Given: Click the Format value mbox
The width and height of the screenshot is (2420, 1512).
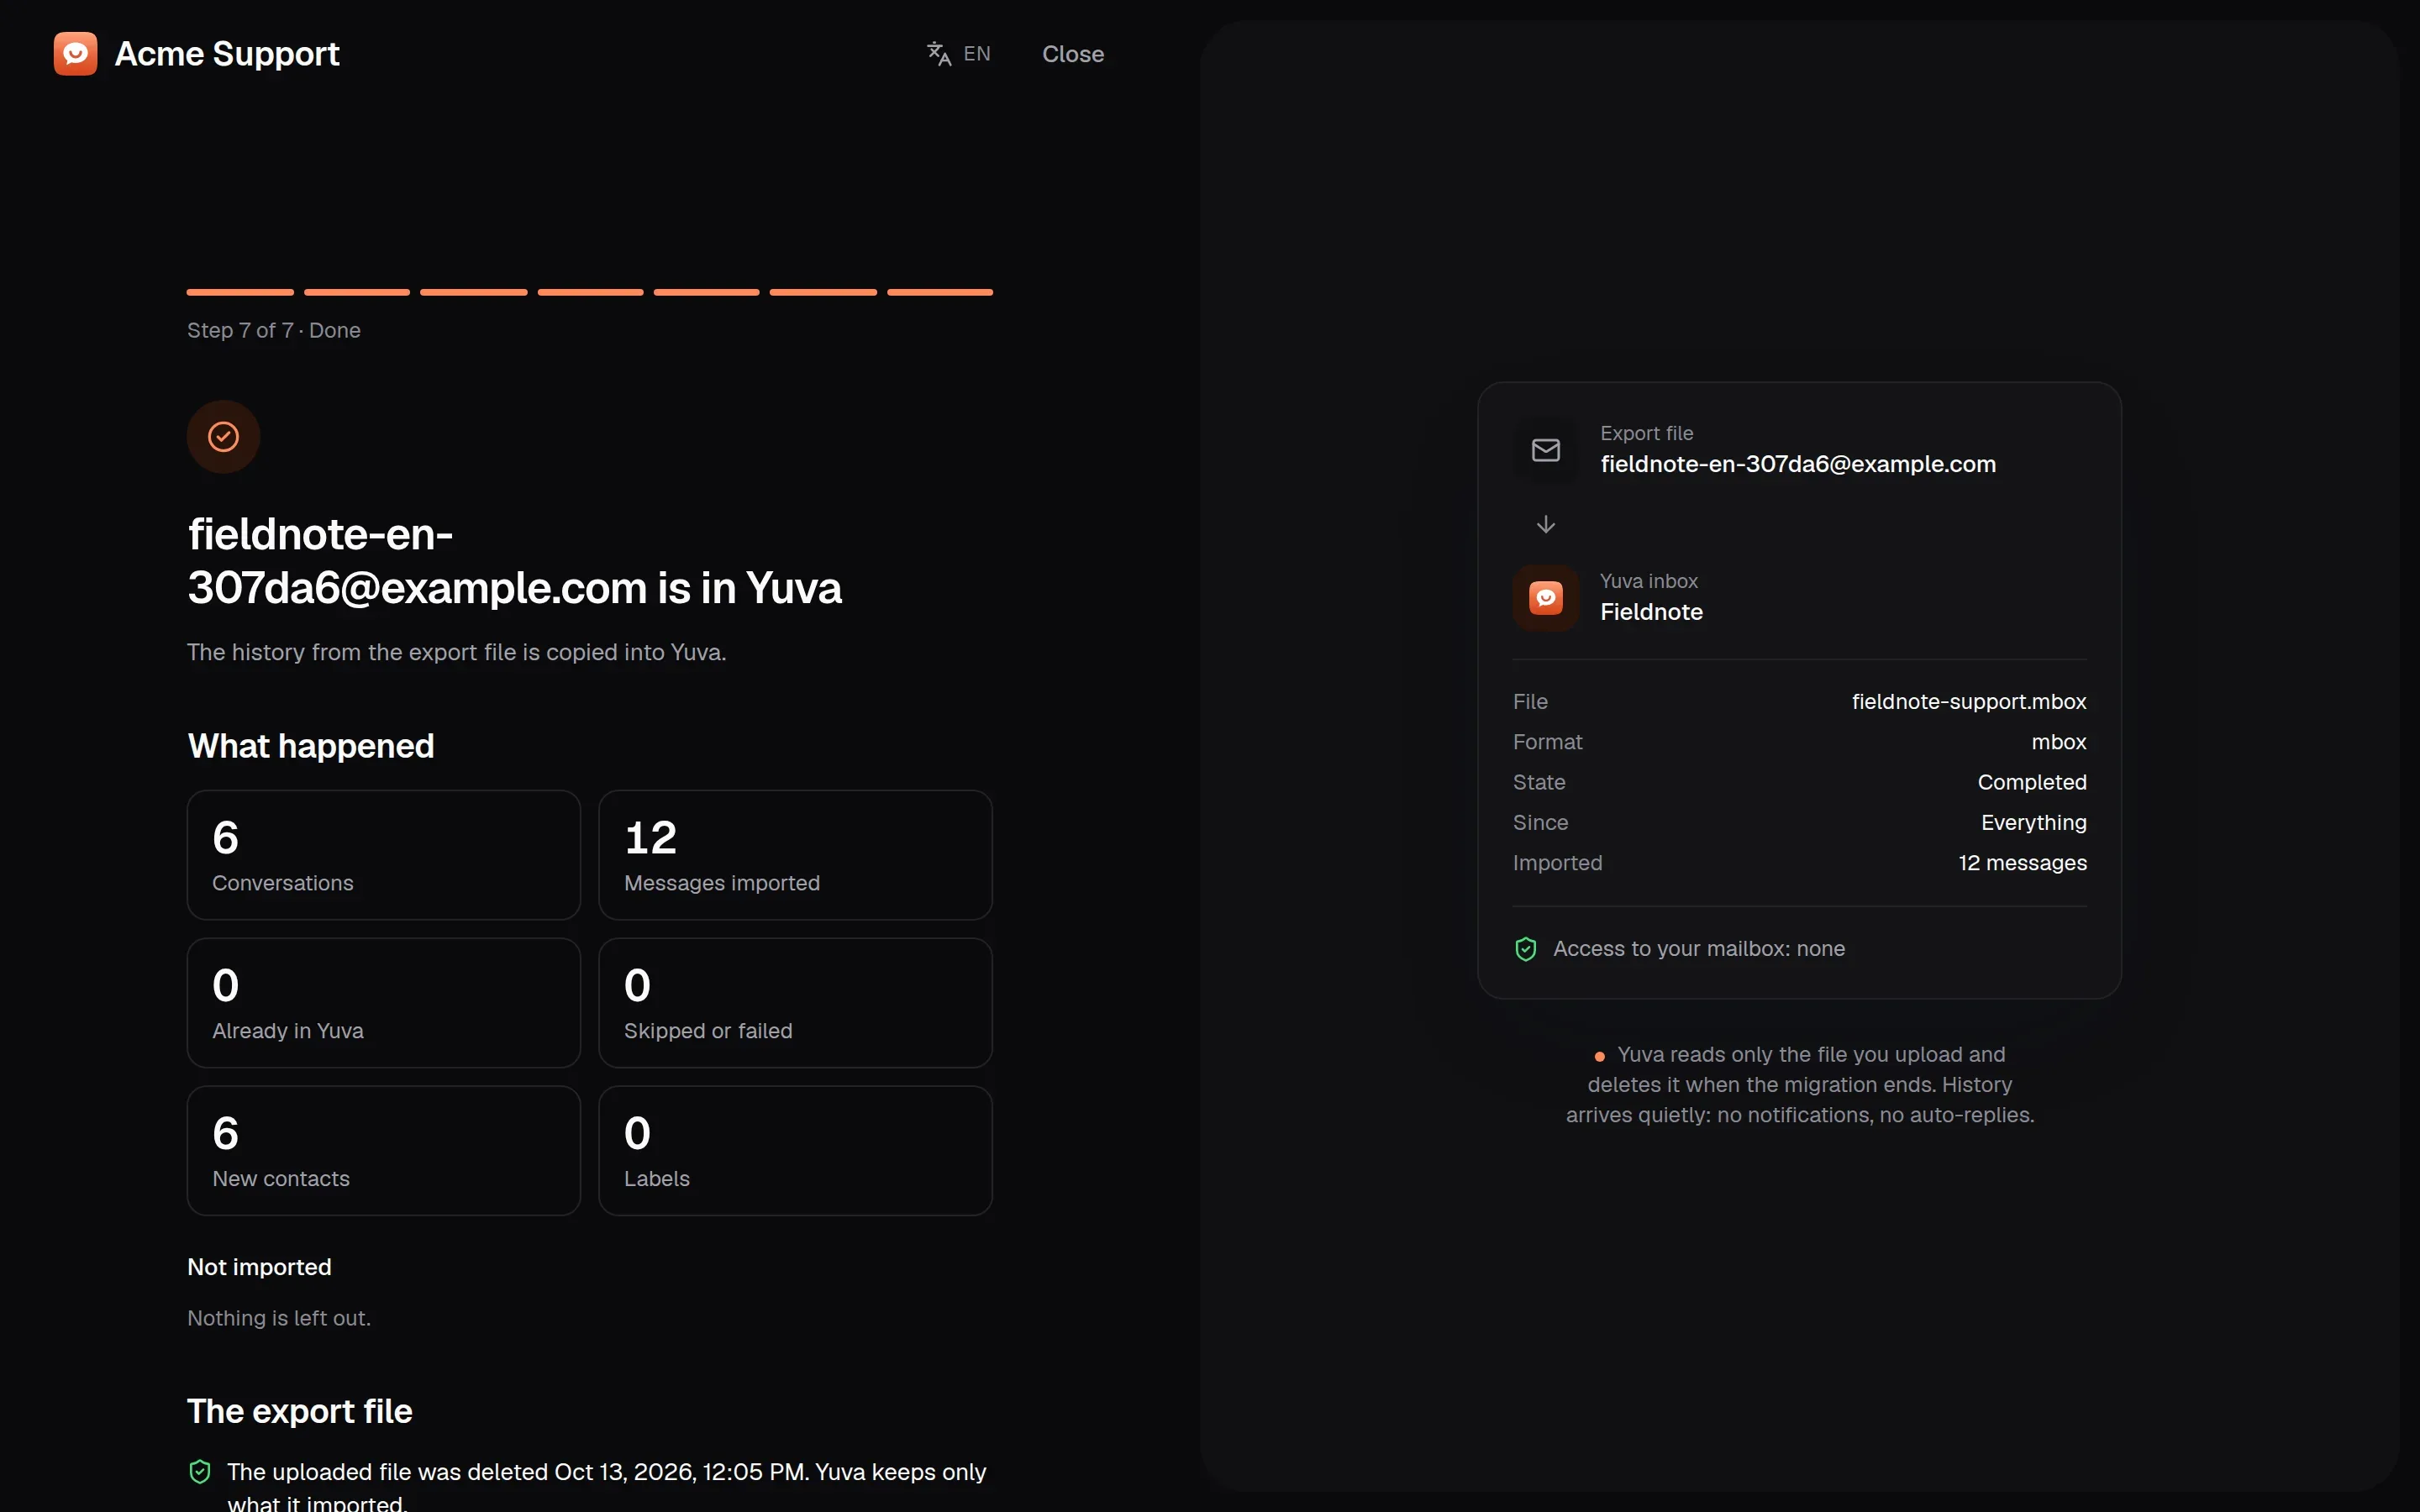Looking at the screenshot, I should pos(2059,742).
